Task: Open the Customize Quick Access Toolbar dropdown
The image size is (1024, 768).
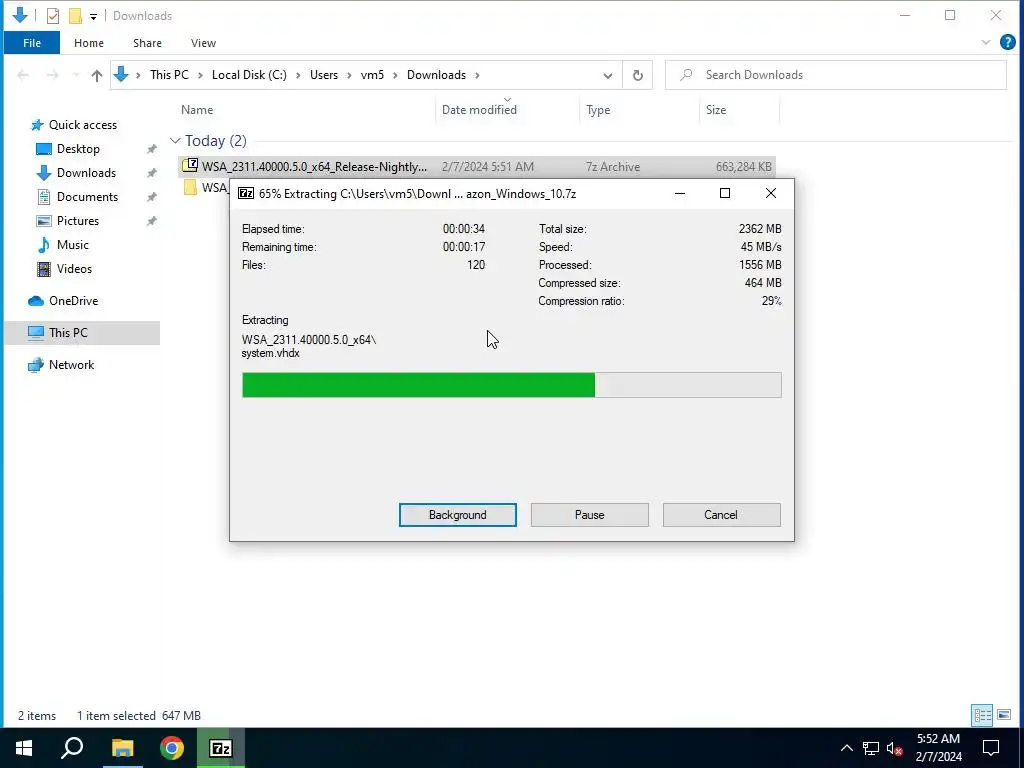Action: click(x=93, y=16)
